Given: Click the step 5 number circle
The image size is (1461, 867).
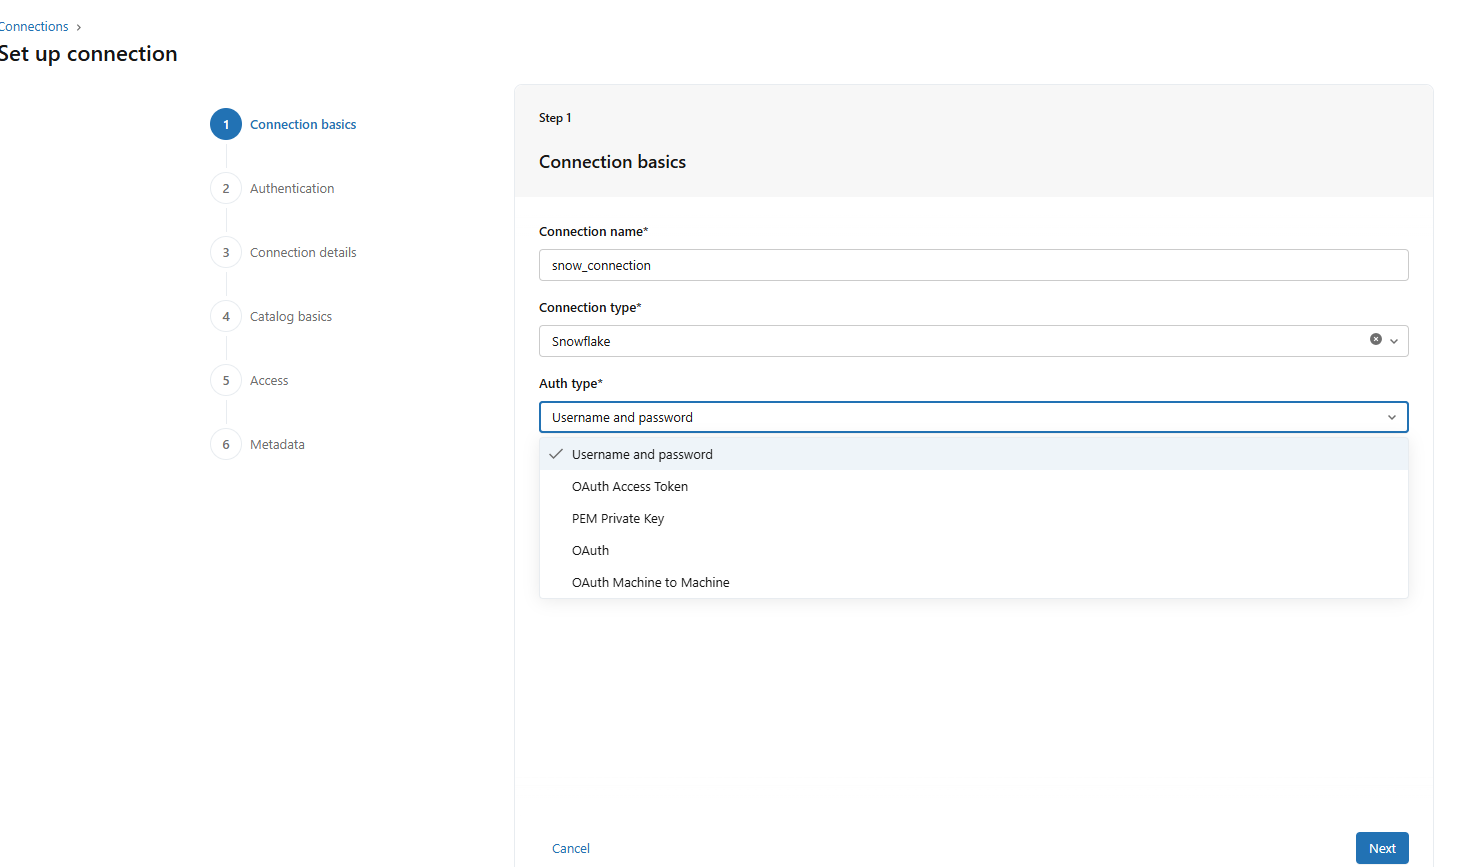Looking at the screenshot, I should point(226,380).
